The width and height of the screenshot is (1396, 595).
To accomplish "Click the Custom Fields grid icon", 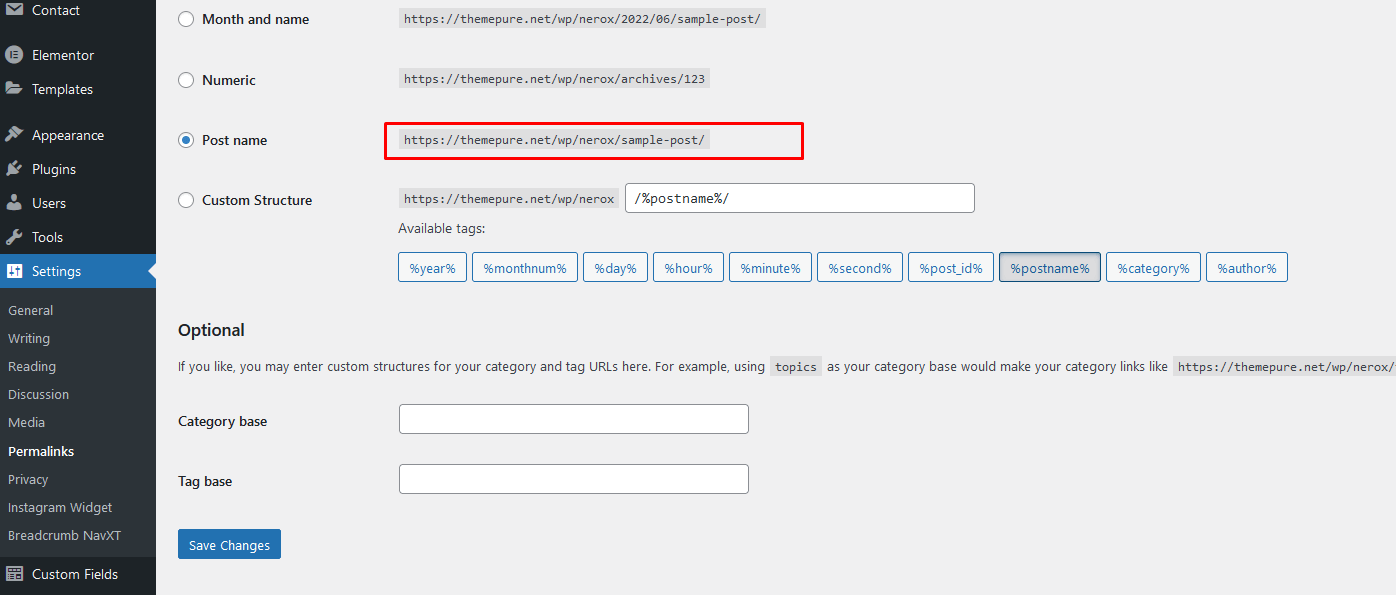I will [14, 574].
